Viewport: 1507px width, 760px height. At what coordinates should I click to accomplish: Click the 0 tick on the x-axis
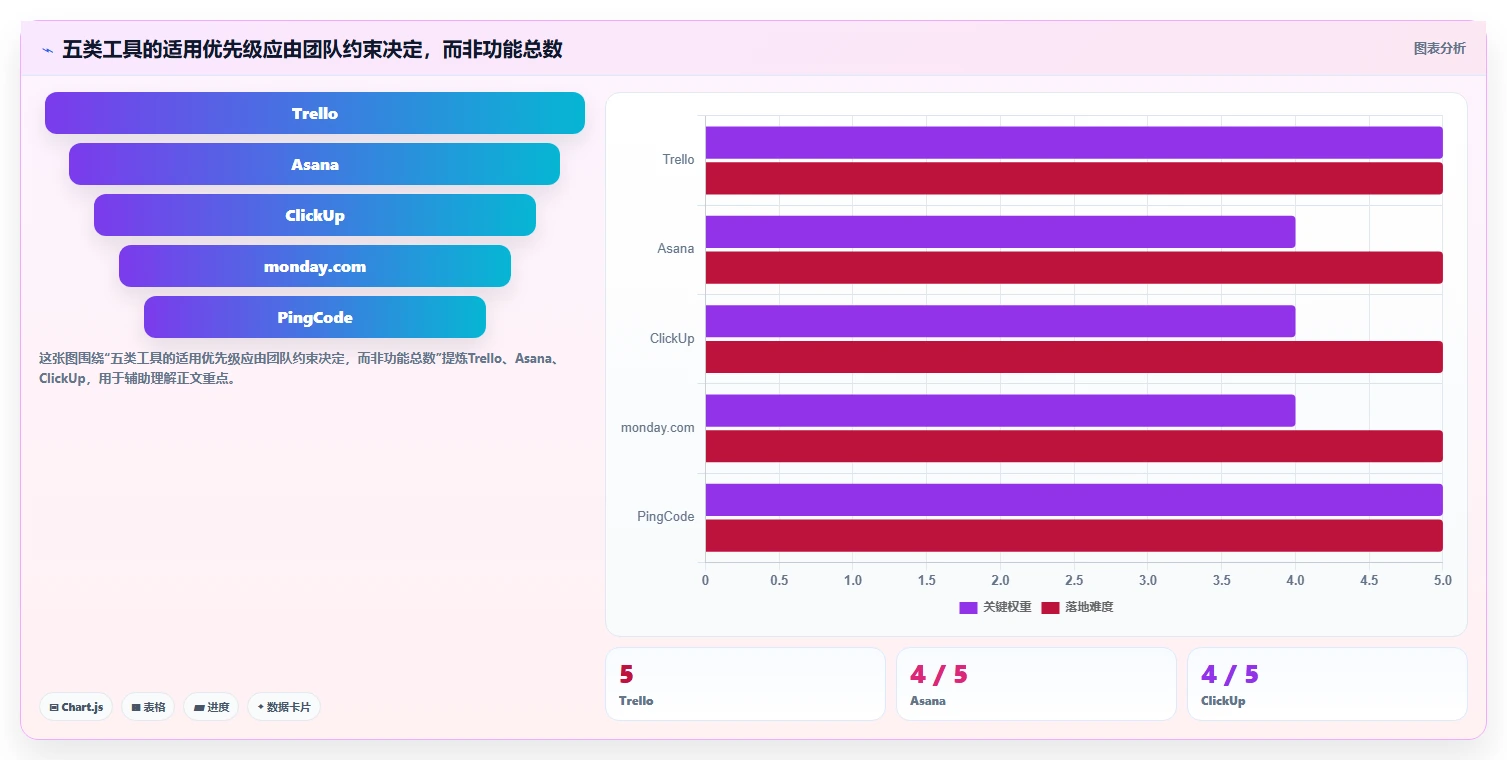click(705, 580)
